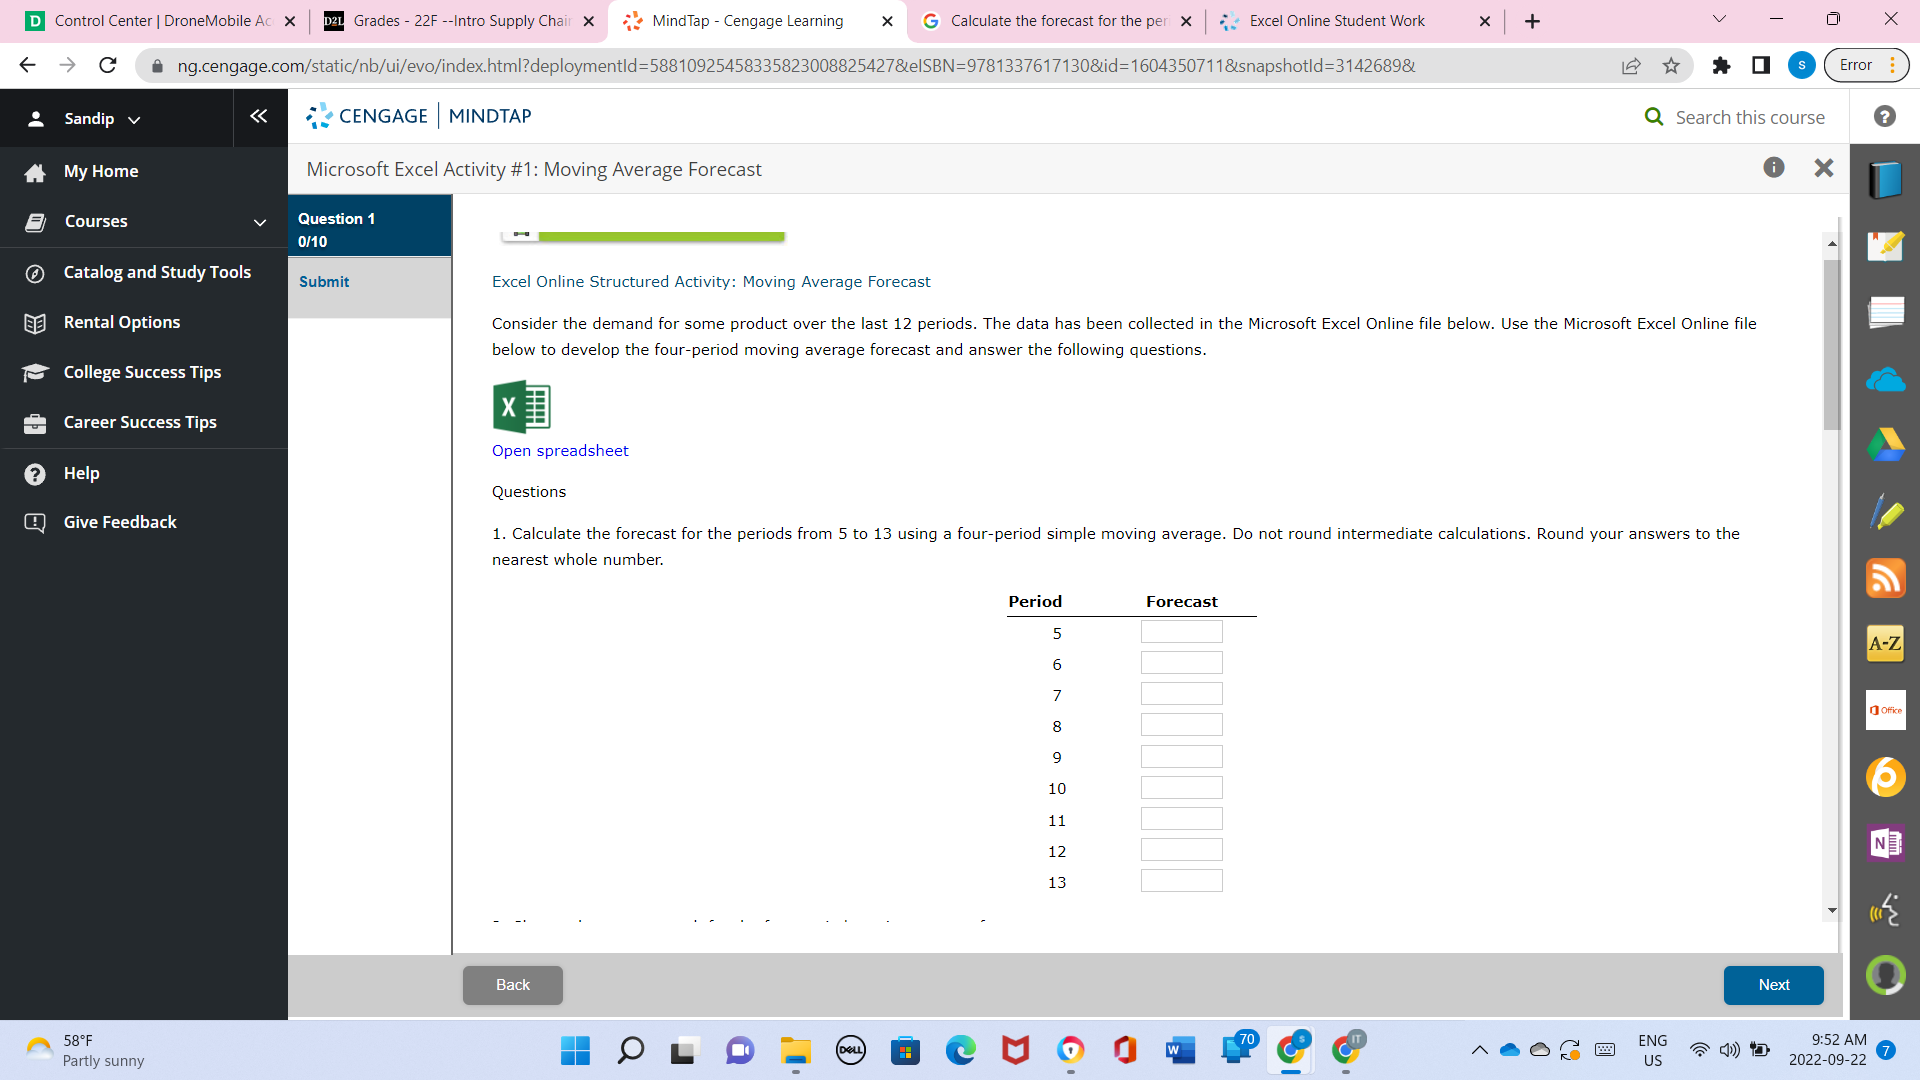This screenshot has height=1080, width=1920.
Task: Select the Submit item in question list
Action: (x=324, y=282)
